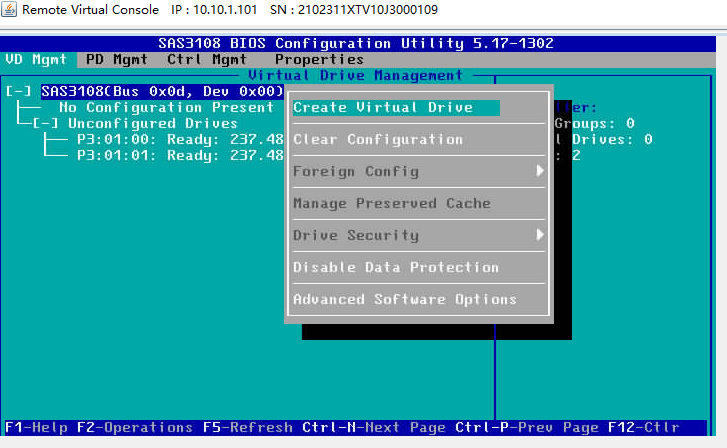The width and height of the screenshot is (727, 448).
Task: Select No Configuration Present tree row
Action: click(166, 108)
